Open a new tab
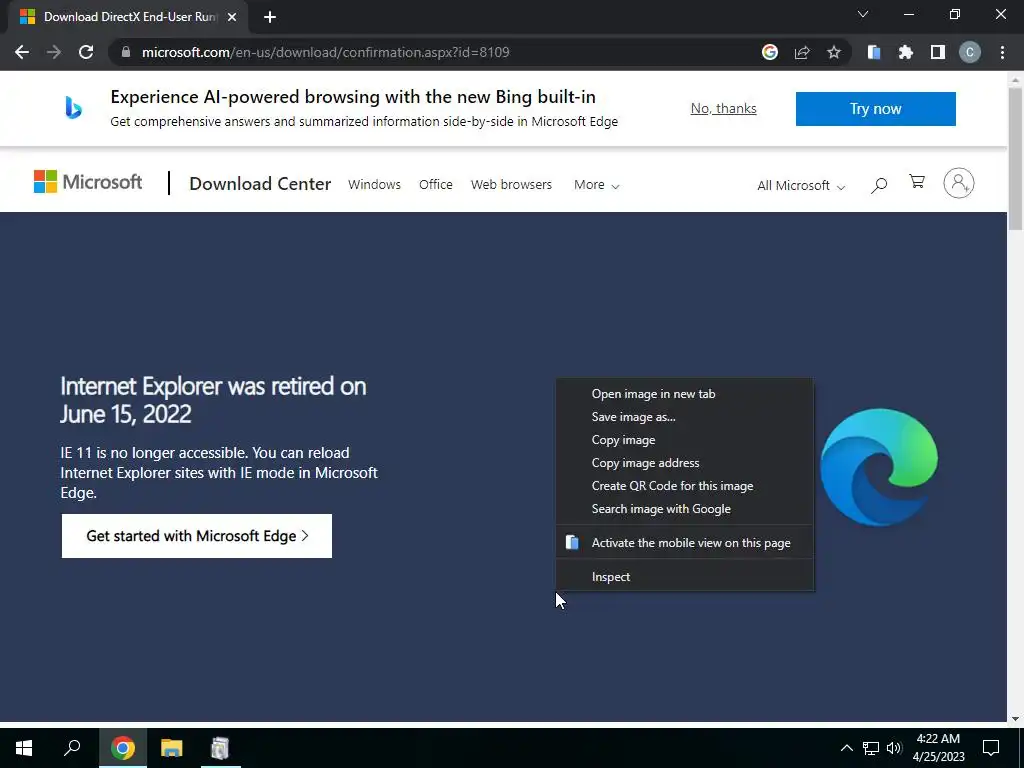Image resolution: width=1024 pixels, height=768 pixels. [270, 18]
